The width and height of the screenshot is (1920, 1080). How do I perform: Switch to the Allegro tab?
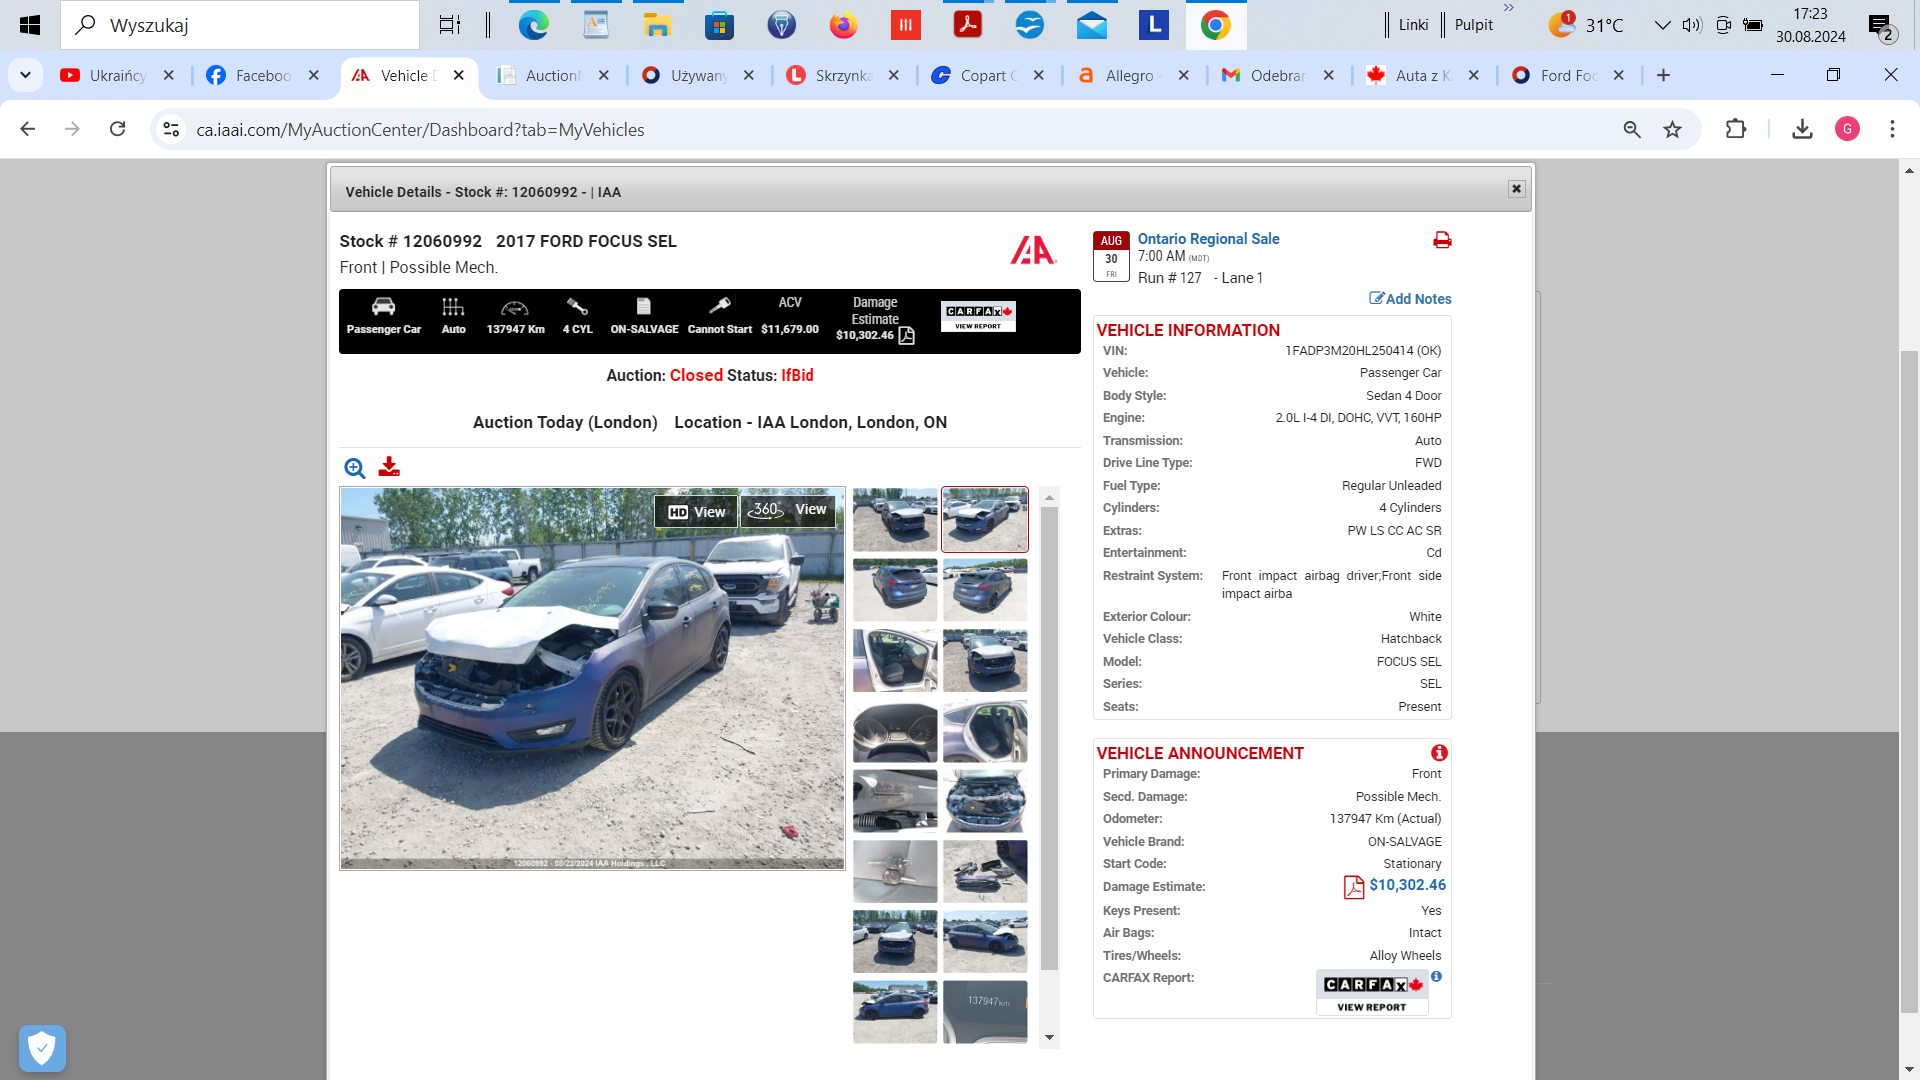(1131, 75)
